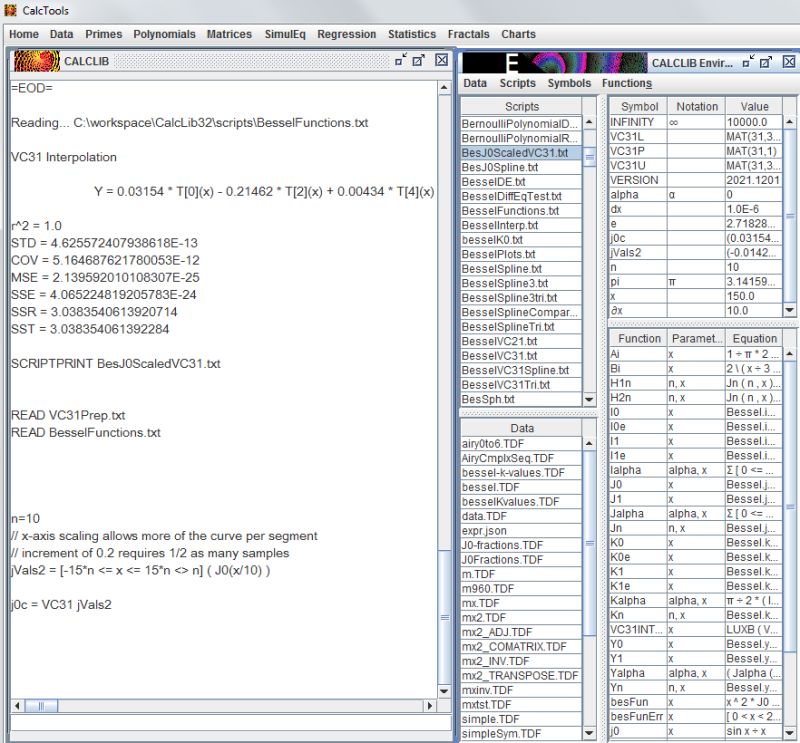Open Scripts menu in CALCLIB Environment

coord(517,83)
